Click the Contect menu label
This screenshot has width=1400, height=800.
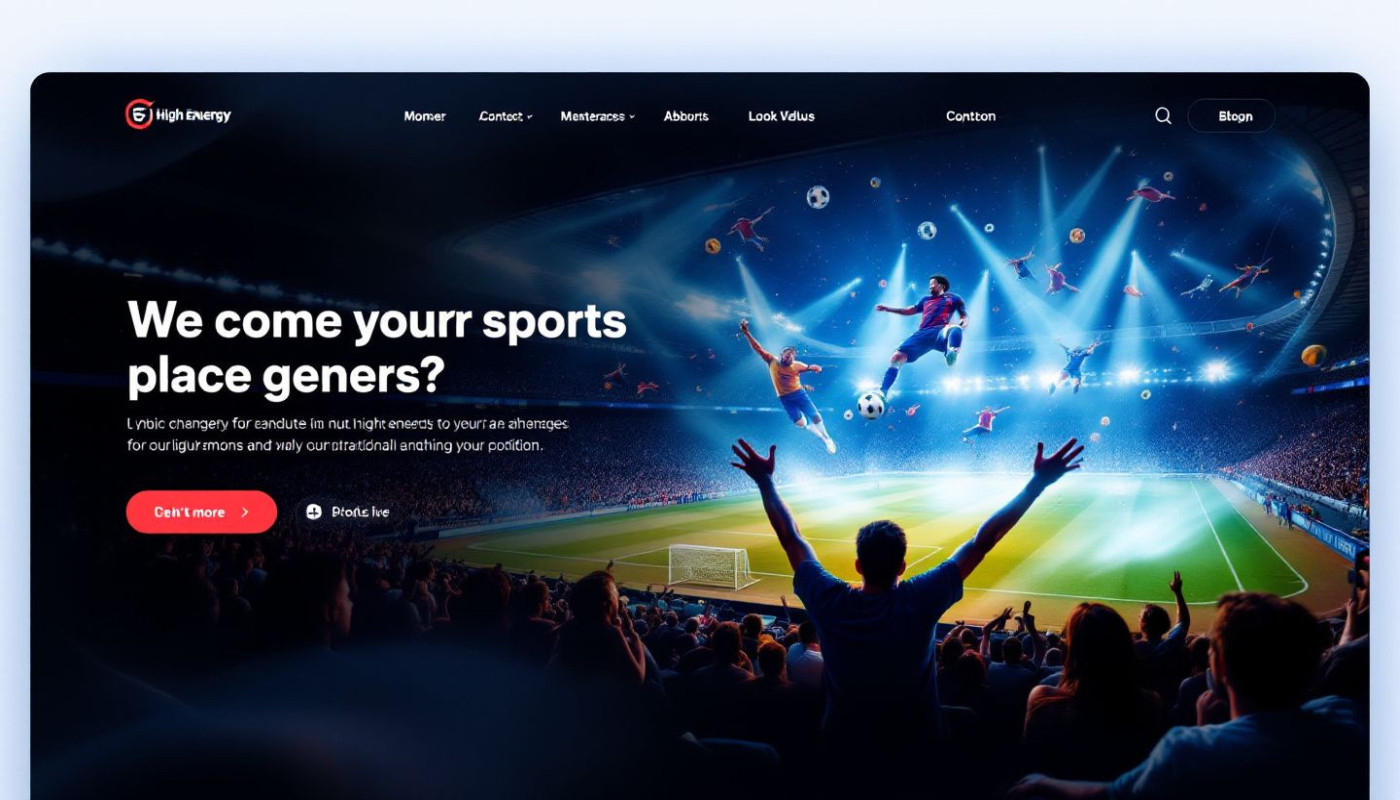(x=500, y=116)
